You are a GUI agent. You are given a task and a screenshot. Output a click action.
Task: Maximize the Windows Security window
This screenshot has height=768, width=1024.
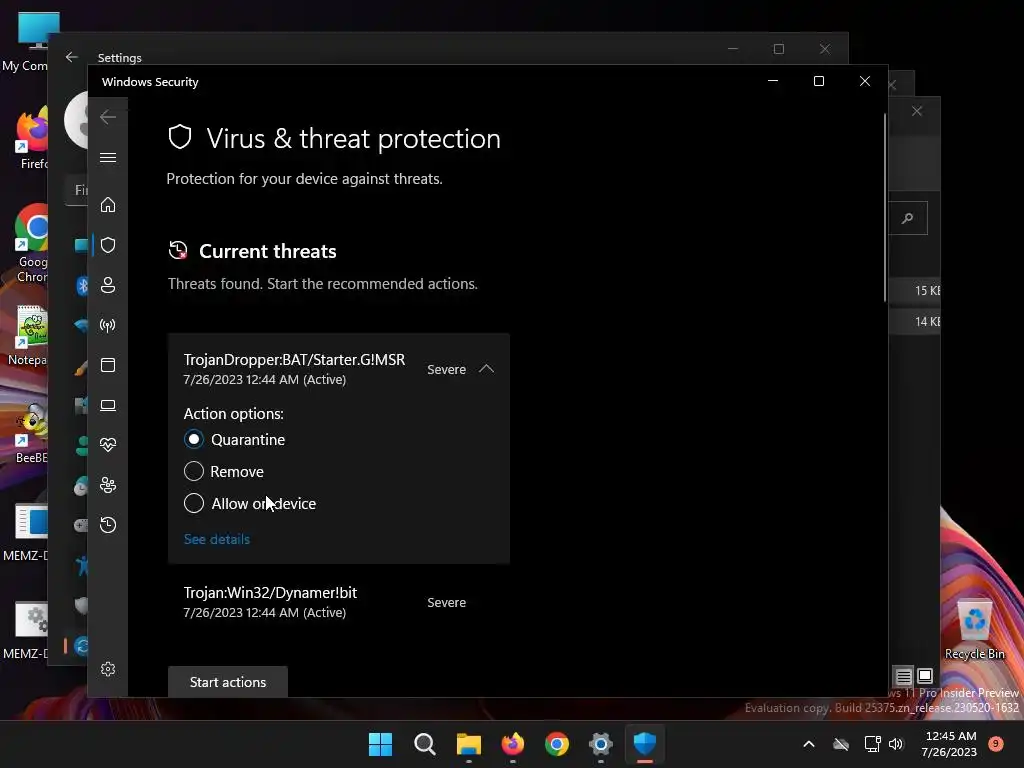pos(818,81)
